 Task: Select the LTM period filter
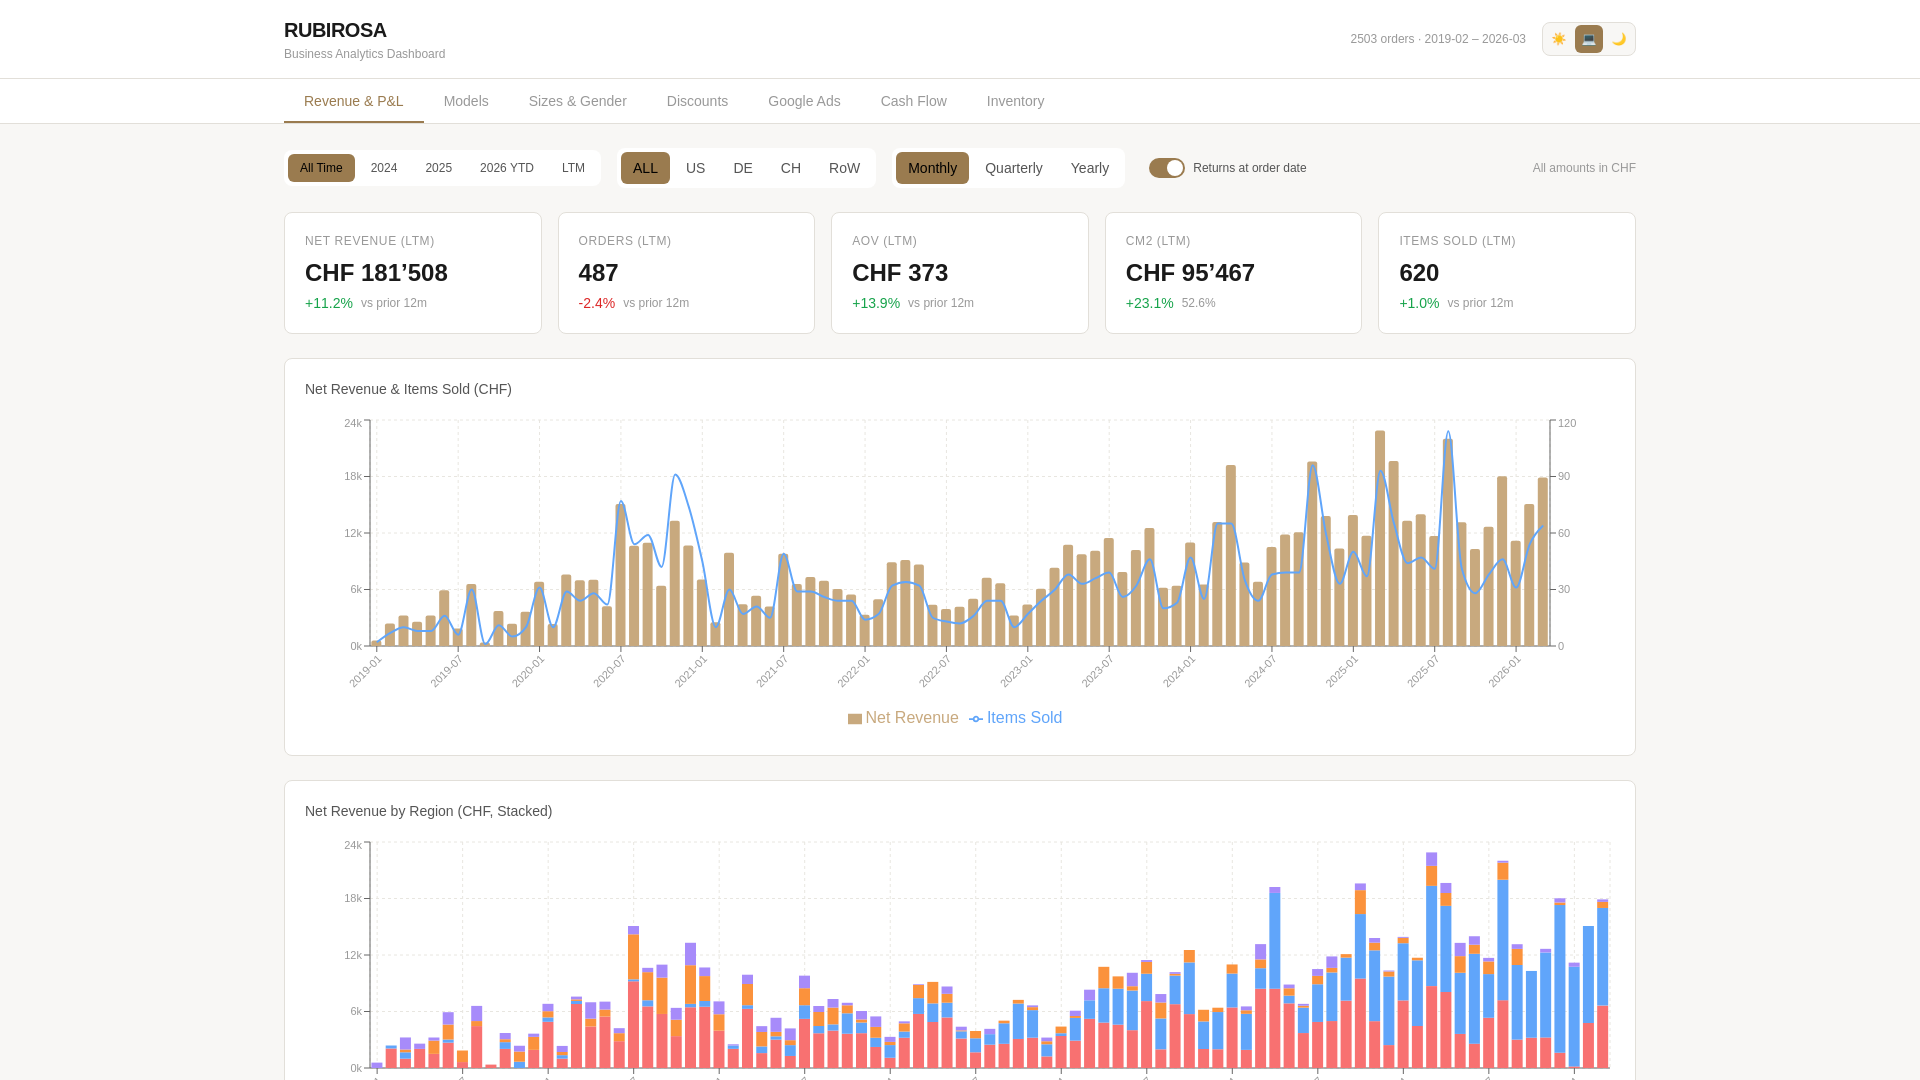click(x=573, y=168)
